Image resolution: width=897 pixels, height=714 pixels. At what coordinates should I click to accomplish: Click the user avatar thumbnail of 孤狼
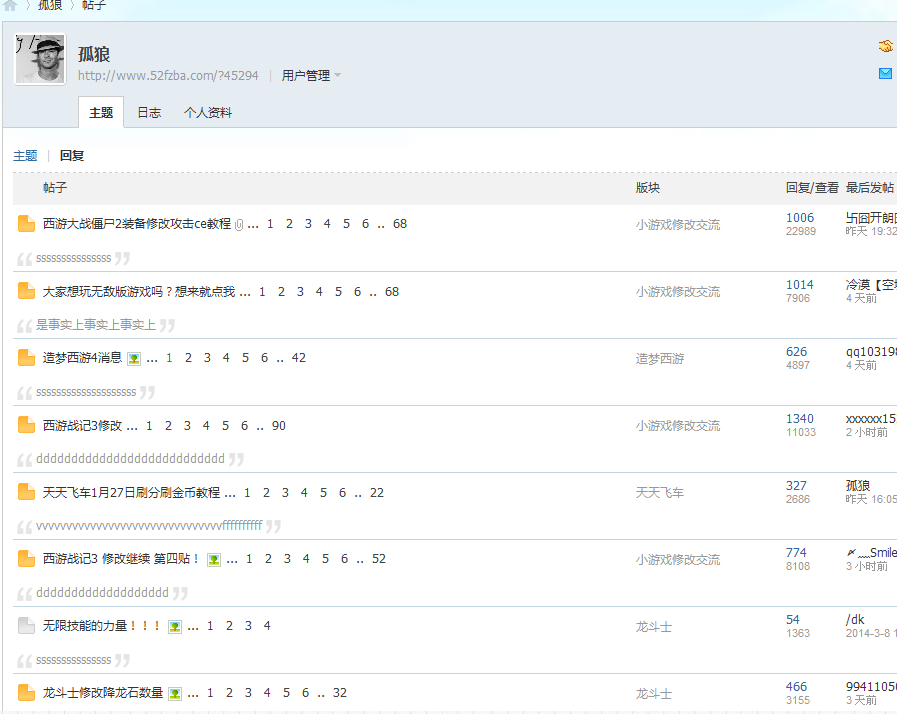tap(40, 59)
